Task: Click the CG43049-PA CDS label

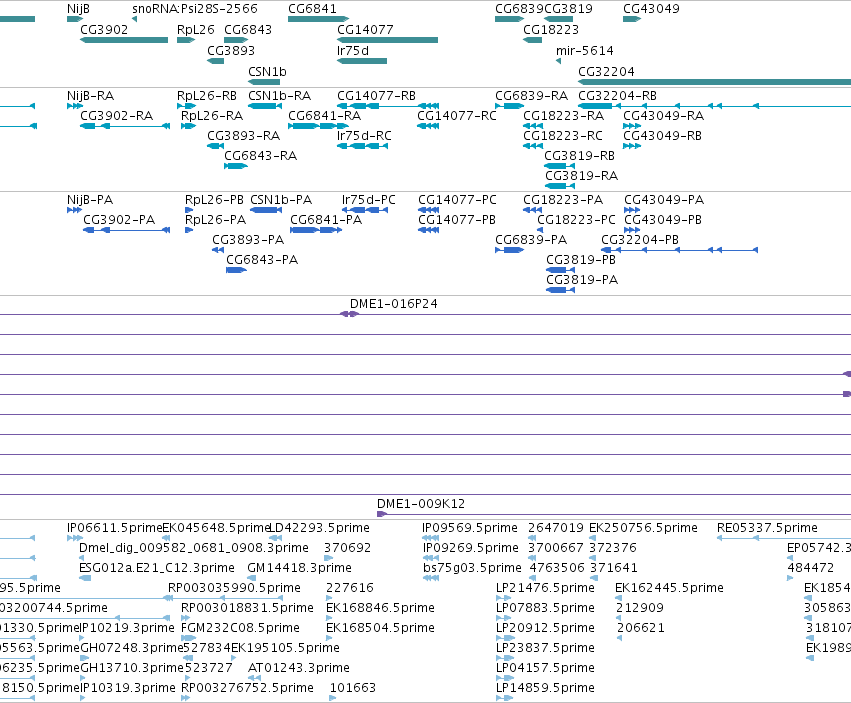Action: pos(663,200)
